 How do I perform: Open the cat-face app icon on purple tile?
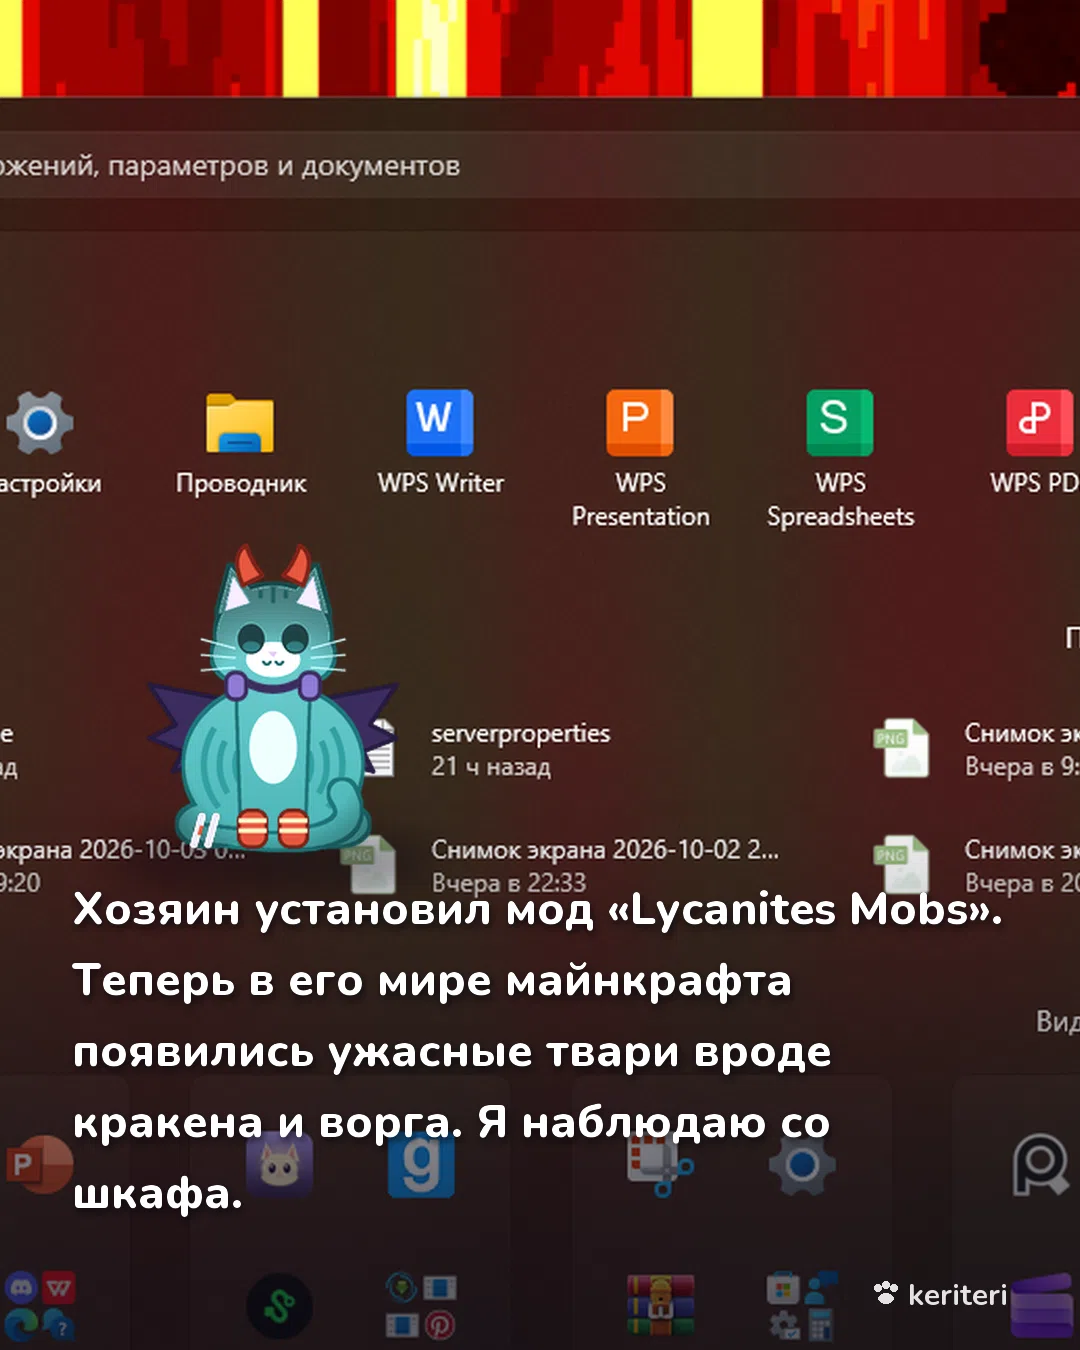280,1164
